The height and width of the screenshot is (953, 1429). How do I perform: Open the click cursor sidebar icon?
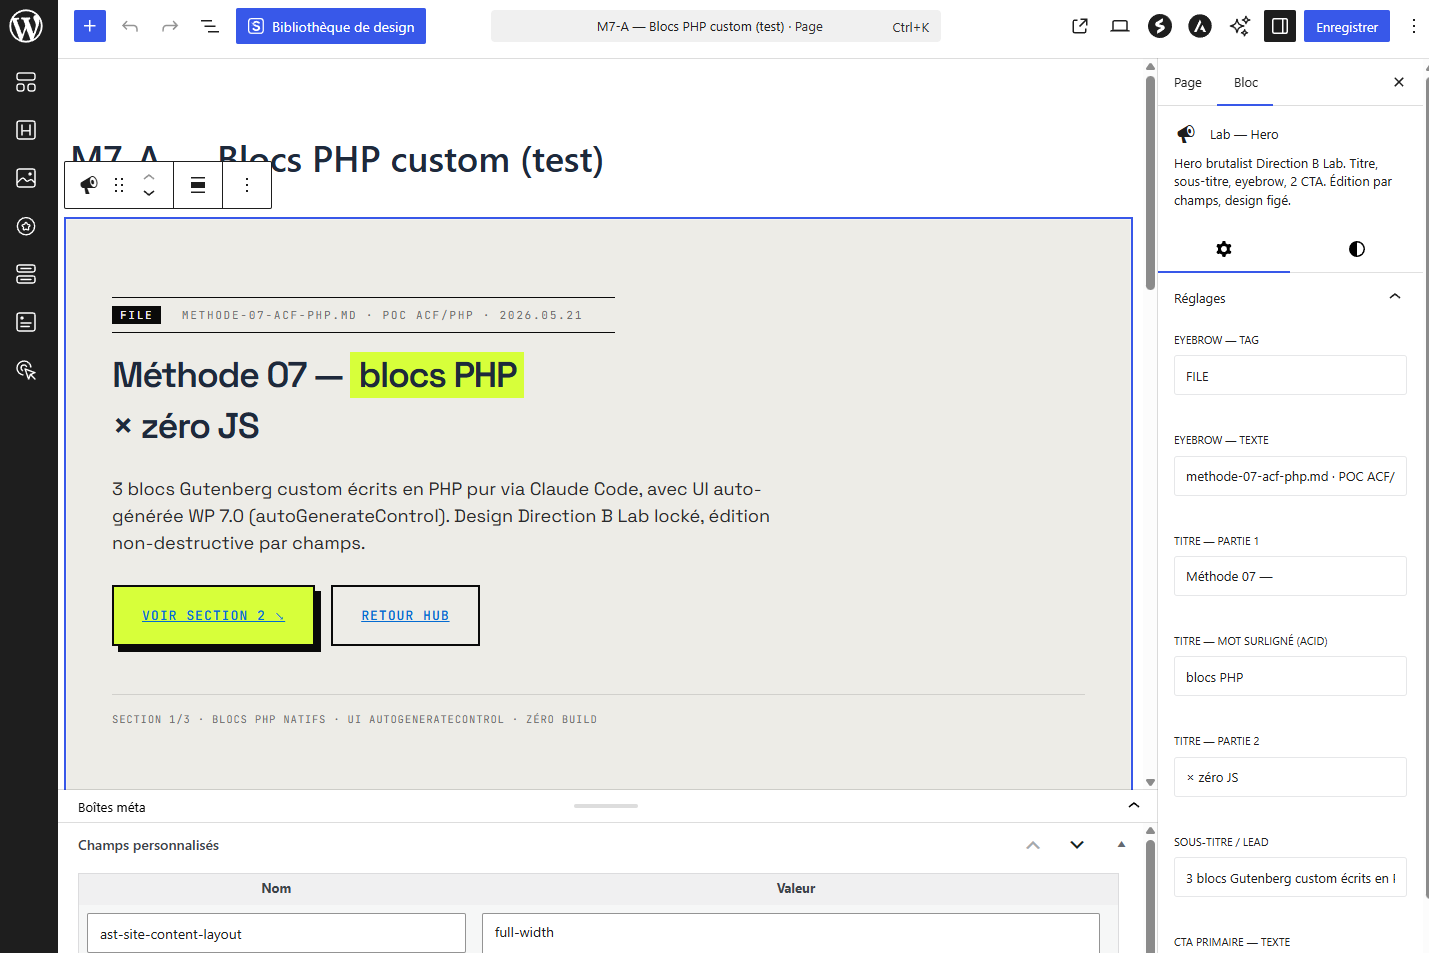coord(26,370)
